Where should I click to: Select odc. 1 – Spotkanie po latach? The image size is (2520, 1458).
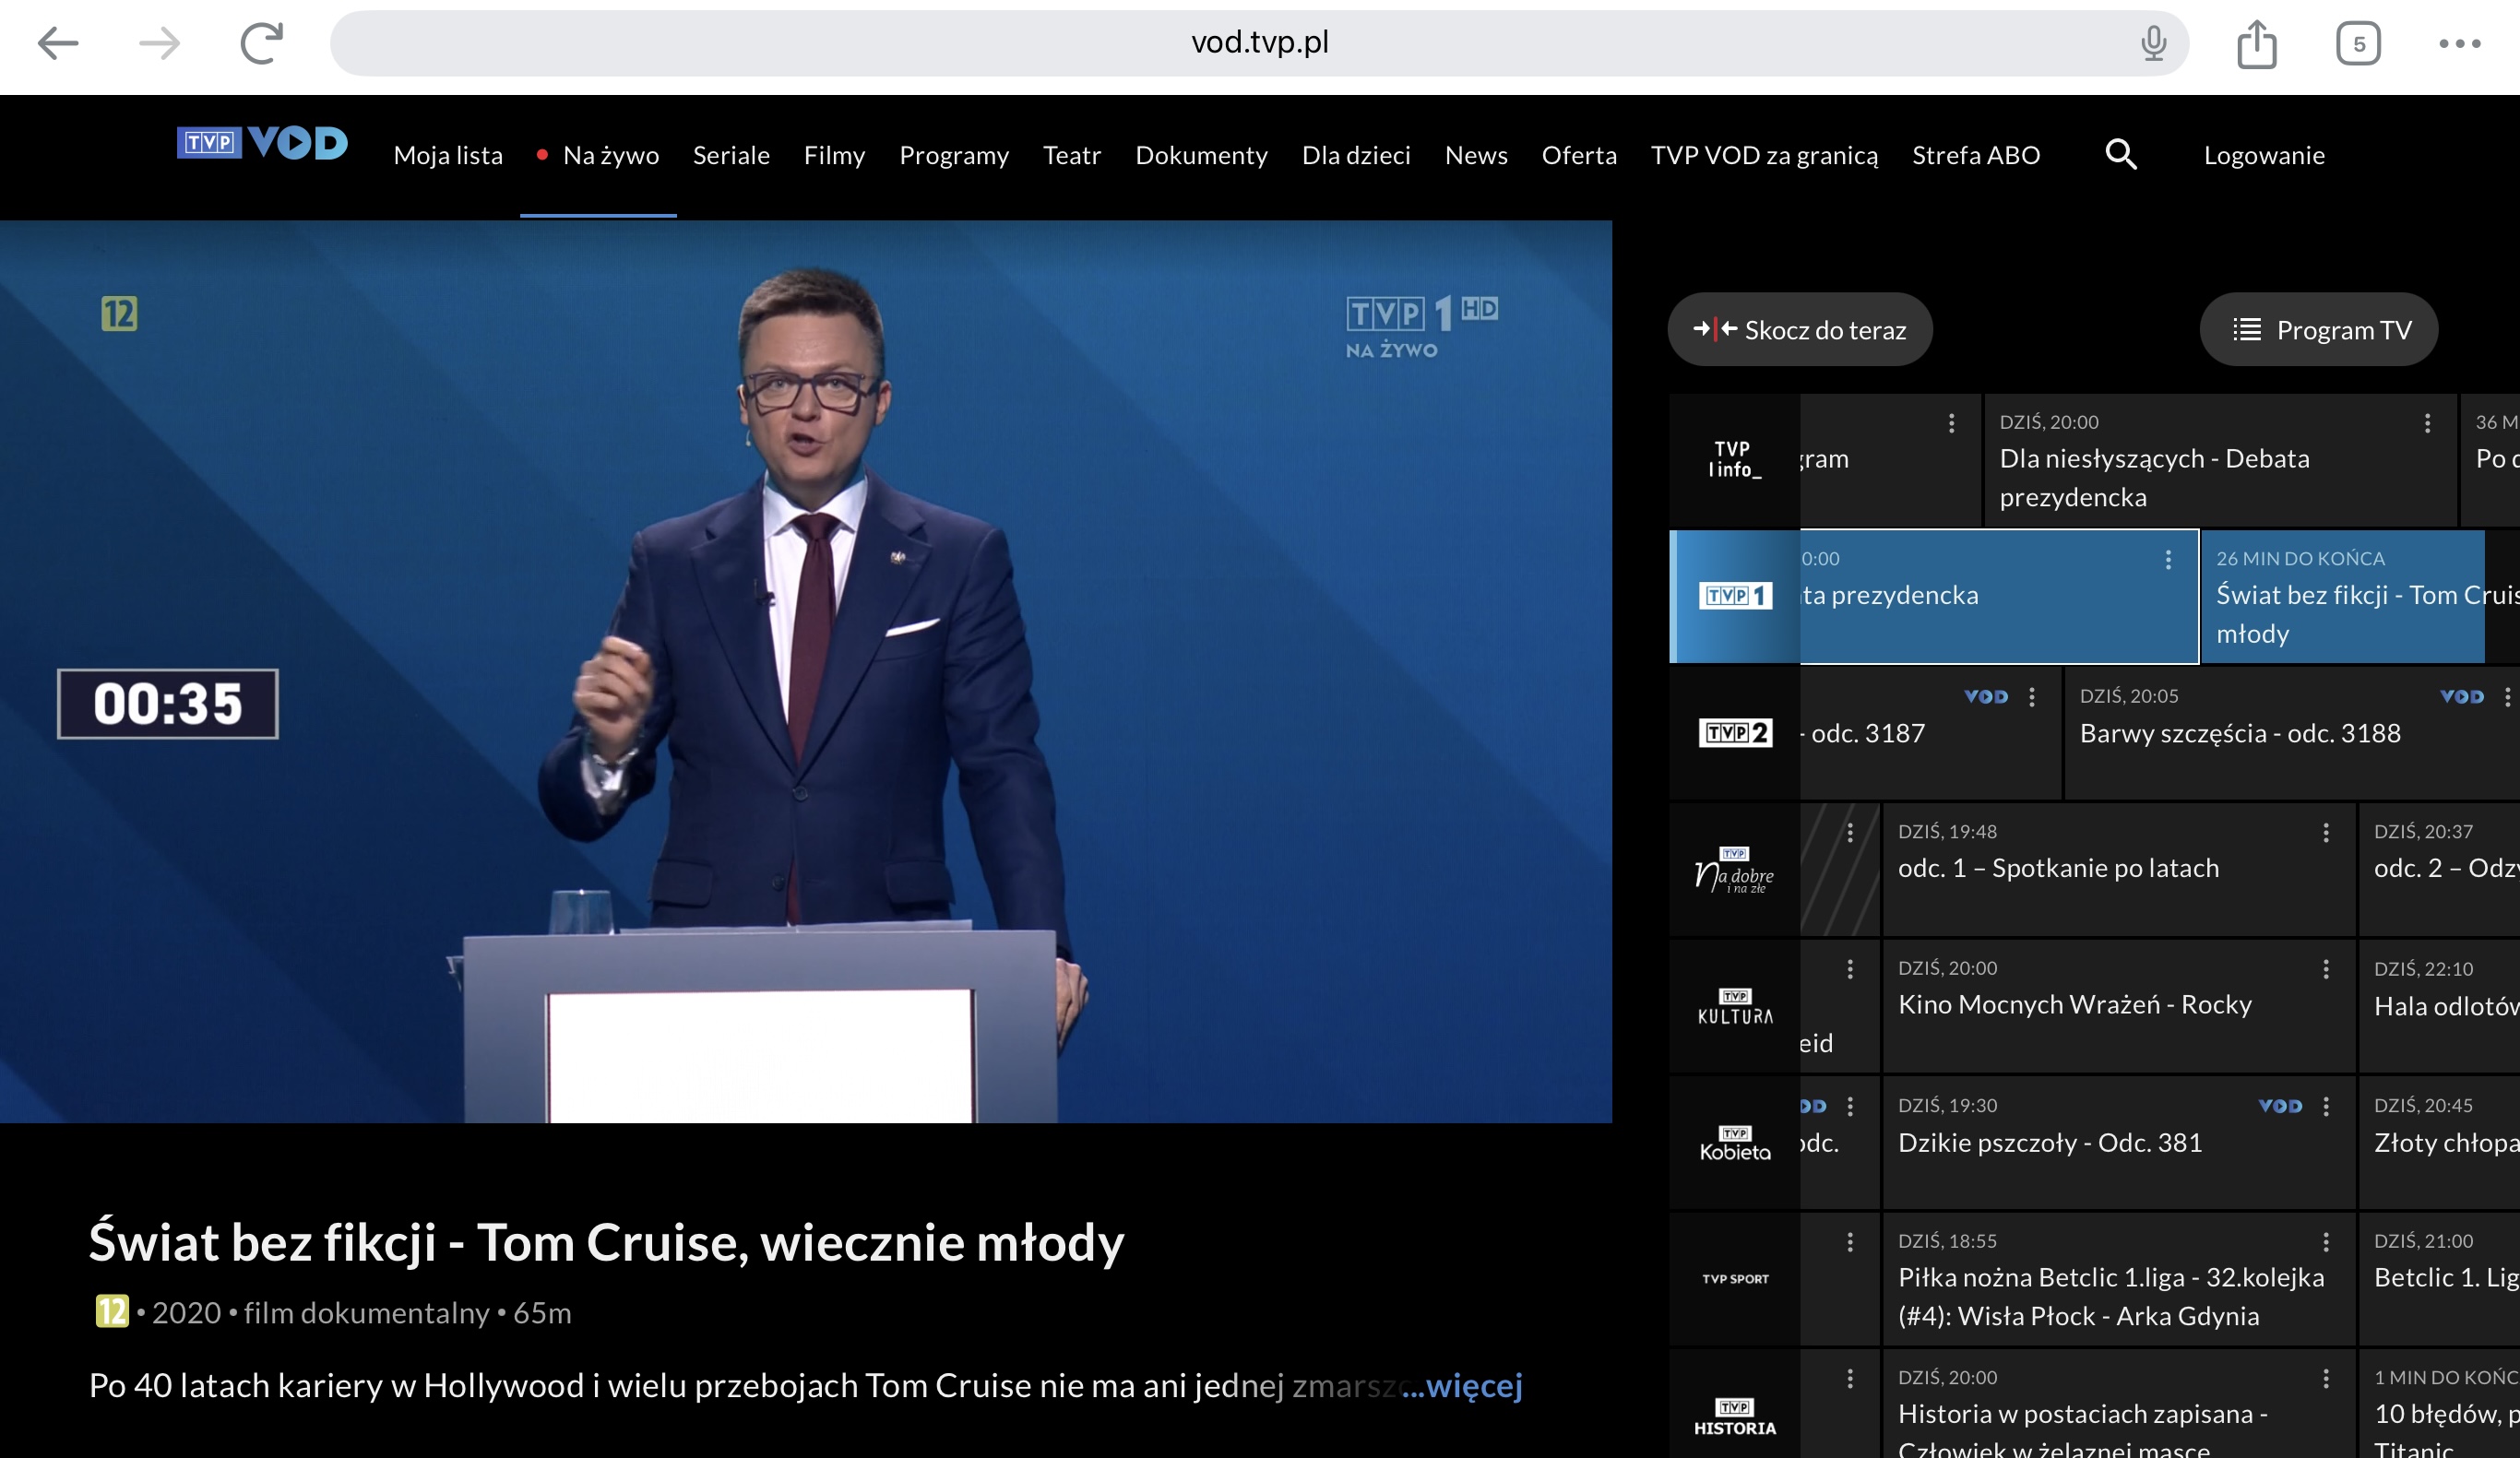(x=2119, y=870)
